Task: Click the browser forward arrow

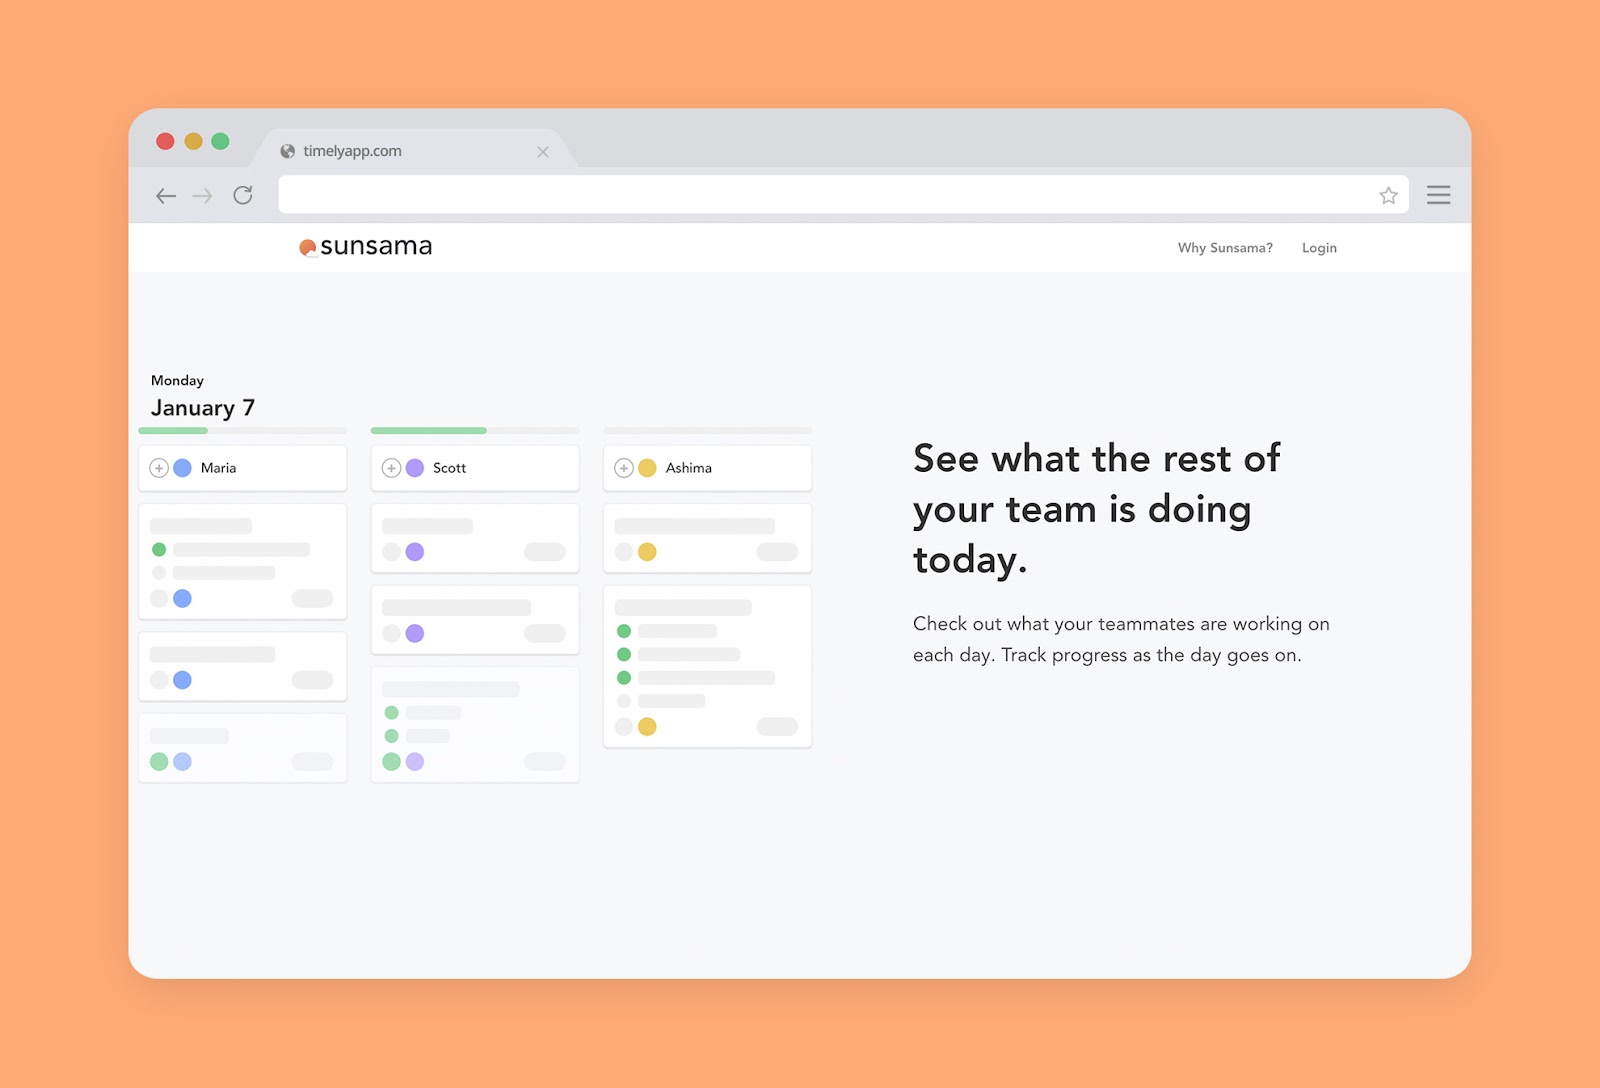Action: (x=203, y=195)
